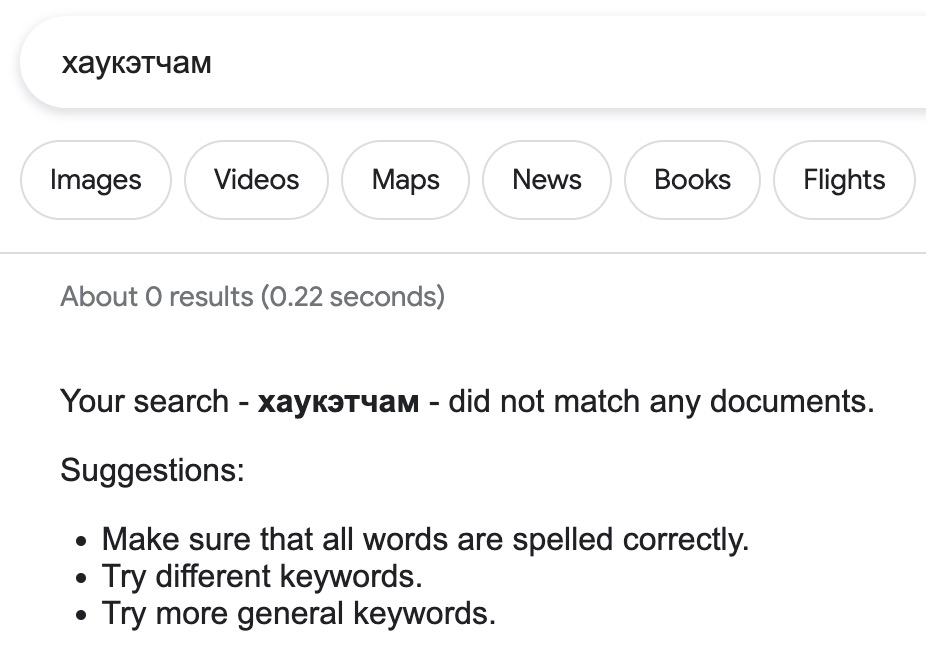Click the 'Try more general keywords.' suggestion
The height and width of the screenshot is (658, 926).
click(x=298, y=613)
